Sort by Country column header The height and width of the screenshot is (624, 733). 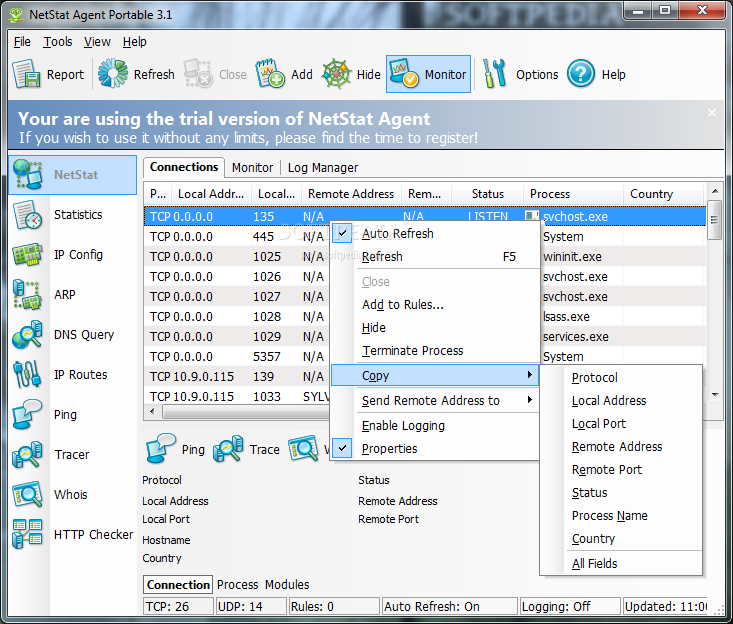pos(663,194)
